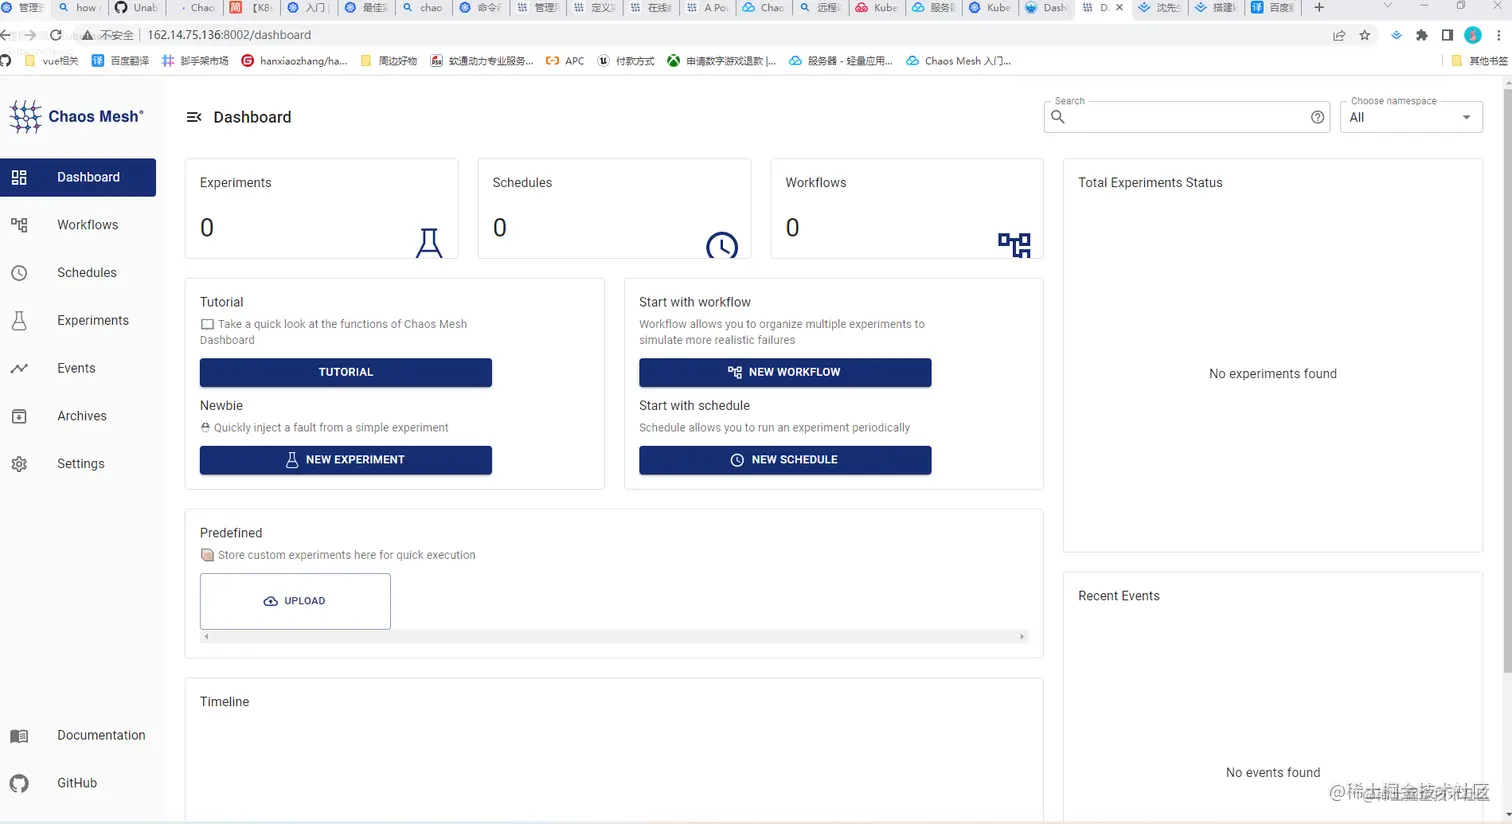Viewport: 1512px width, 824px height.
Task: Collapse the sidebar with the menu icon
Action: point(194,117)
